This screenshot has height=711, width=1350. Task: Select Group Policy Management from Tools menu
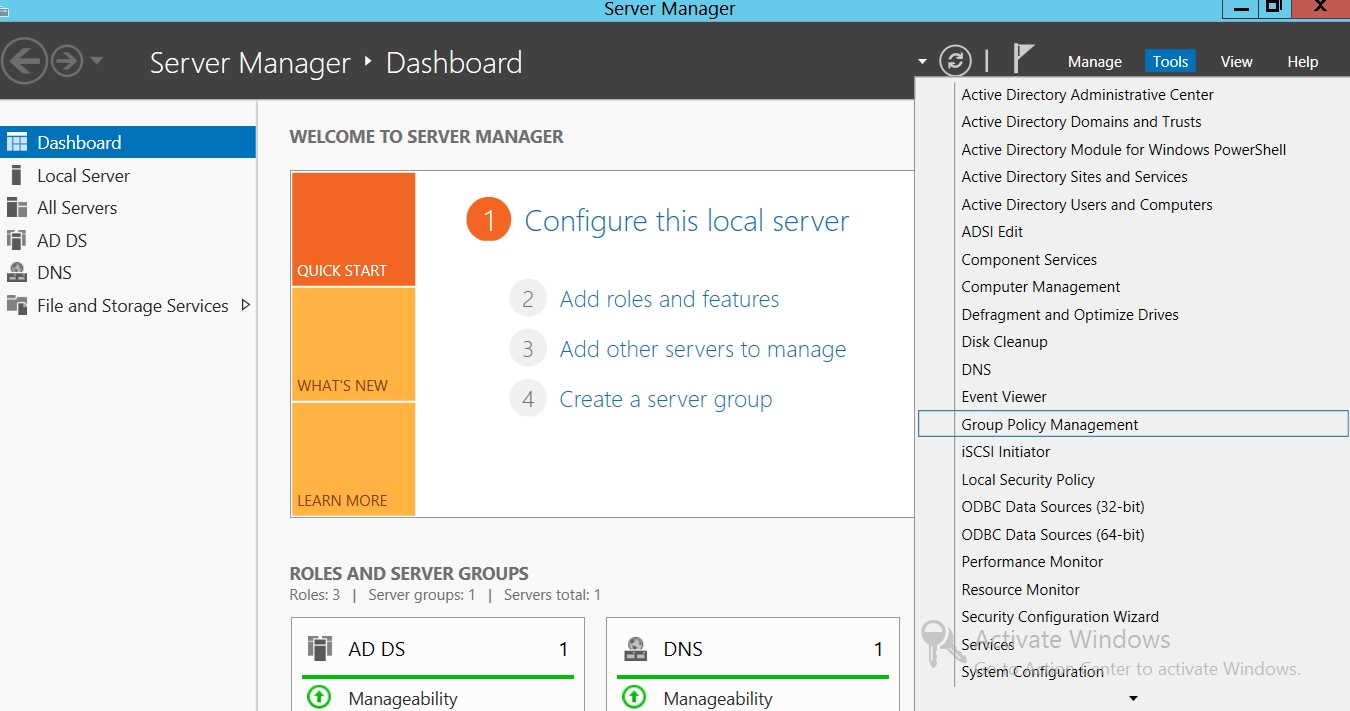click(1049, 424)
